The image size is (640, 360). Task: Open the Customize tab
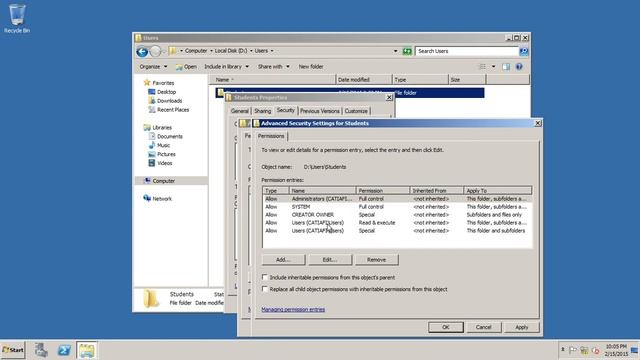pyautogui.click(x=356, y=111)
